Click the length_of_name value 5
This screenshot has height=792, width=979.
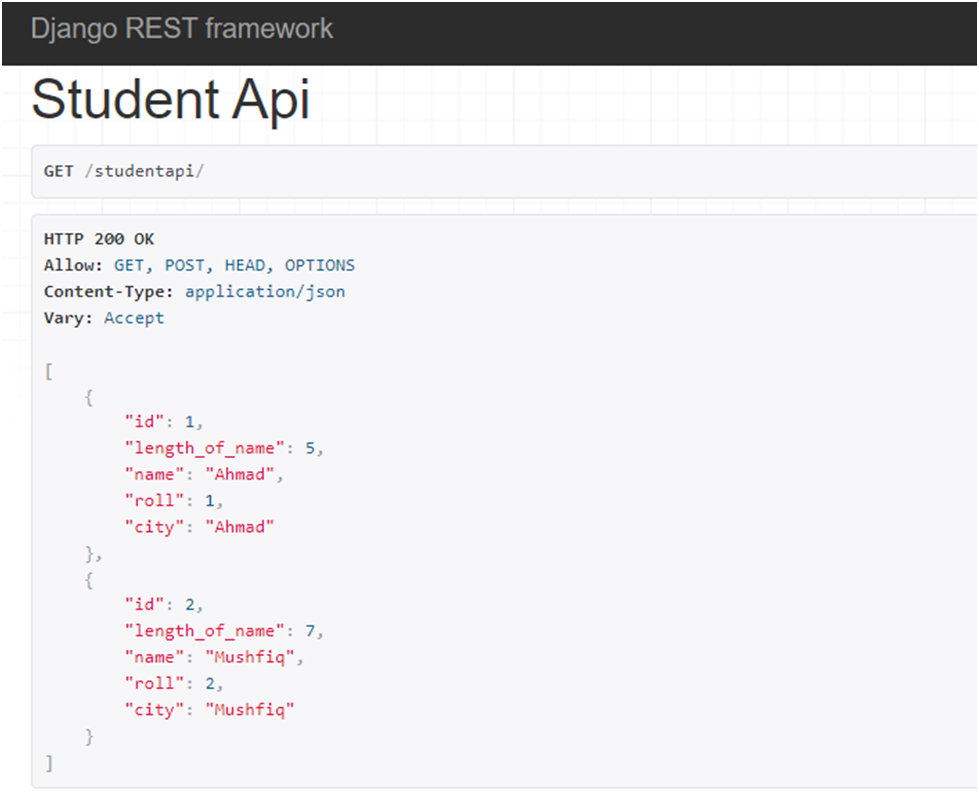tap(310, 448)
